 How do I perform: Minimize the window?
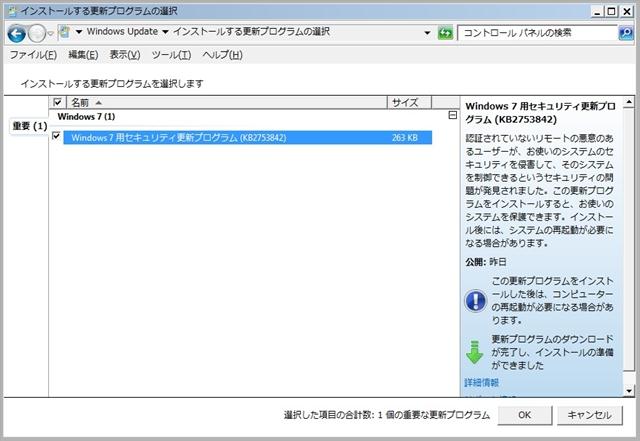coord(598,11)
